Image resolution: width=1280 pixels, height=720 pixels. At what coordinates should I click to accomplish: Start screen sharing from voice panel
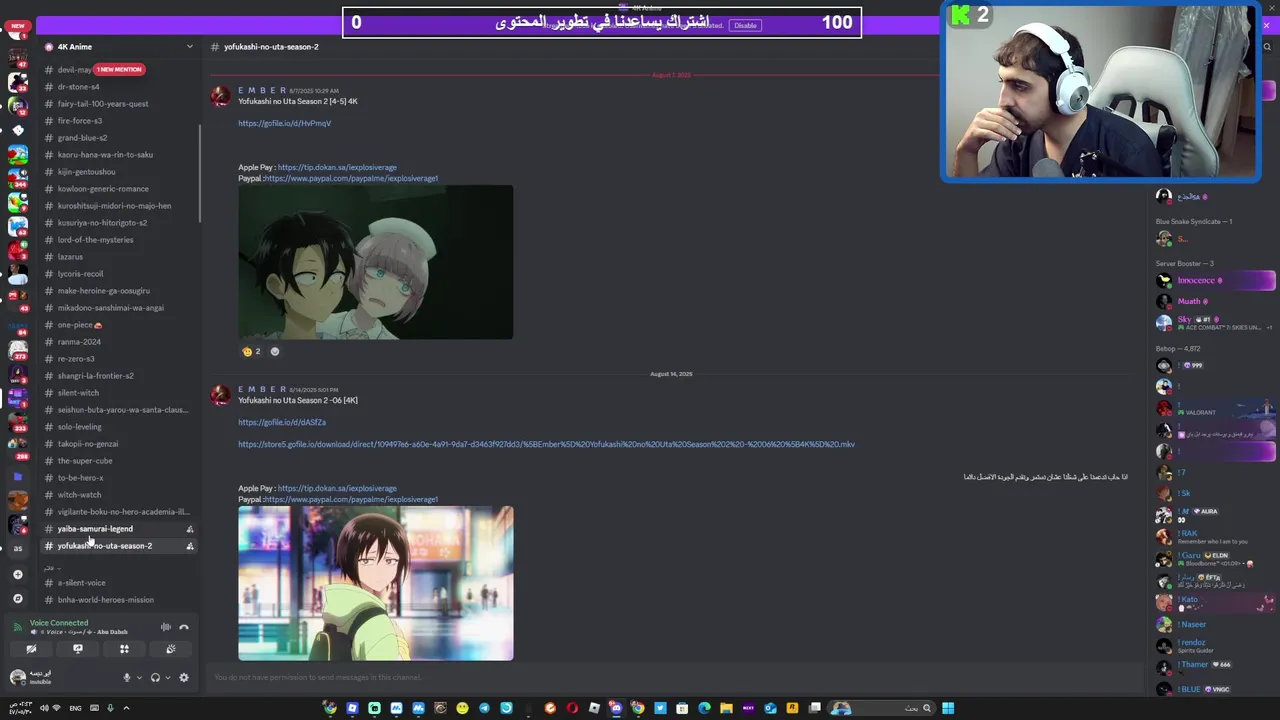coord(78,649)
